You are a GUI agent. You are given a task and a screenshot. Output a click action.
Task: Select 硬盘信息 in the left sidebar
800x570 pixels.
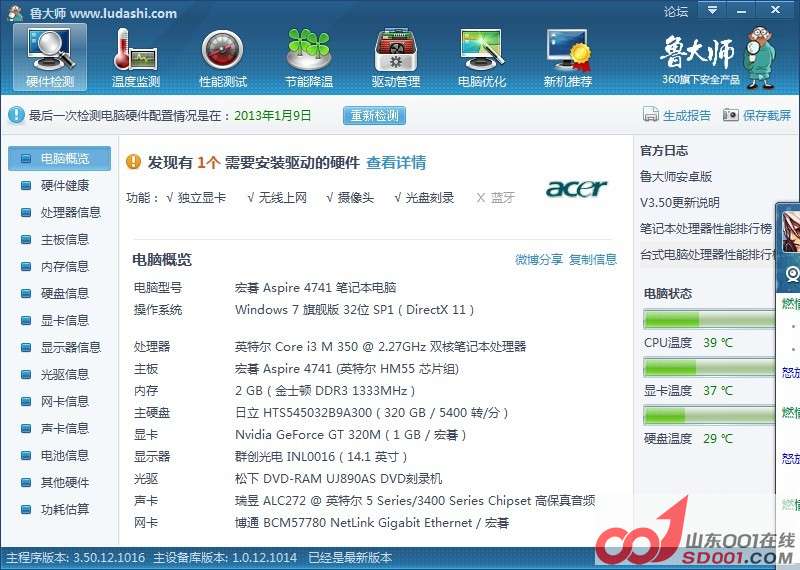click(x=64, y=293)
